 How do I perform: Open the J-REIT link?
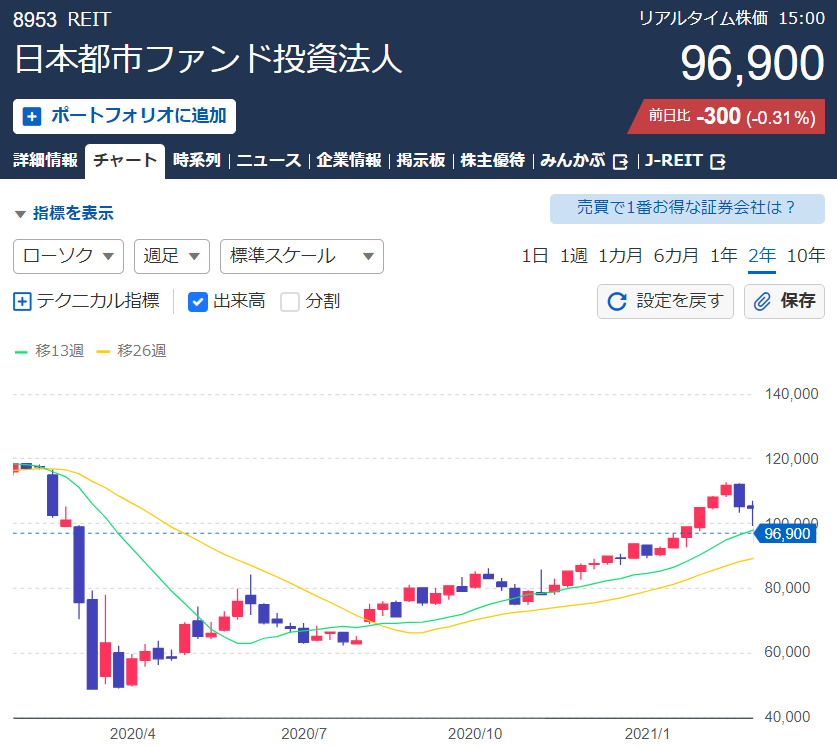click(674, 160)
